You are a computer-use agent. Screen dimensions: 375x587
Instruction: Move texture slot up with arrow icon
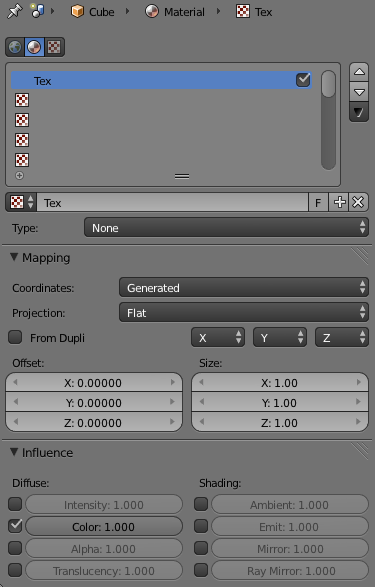359,72
